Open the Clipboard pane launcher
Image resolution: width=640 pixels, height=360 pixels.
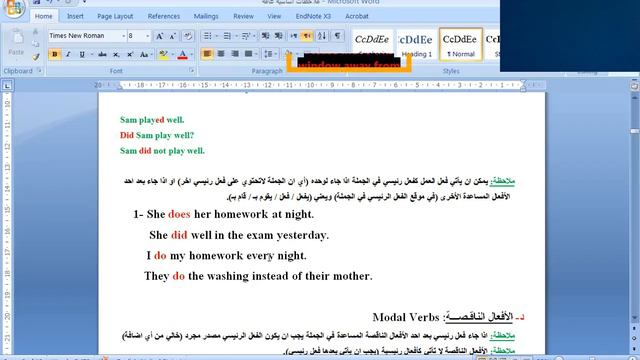(x=40, y=71)
